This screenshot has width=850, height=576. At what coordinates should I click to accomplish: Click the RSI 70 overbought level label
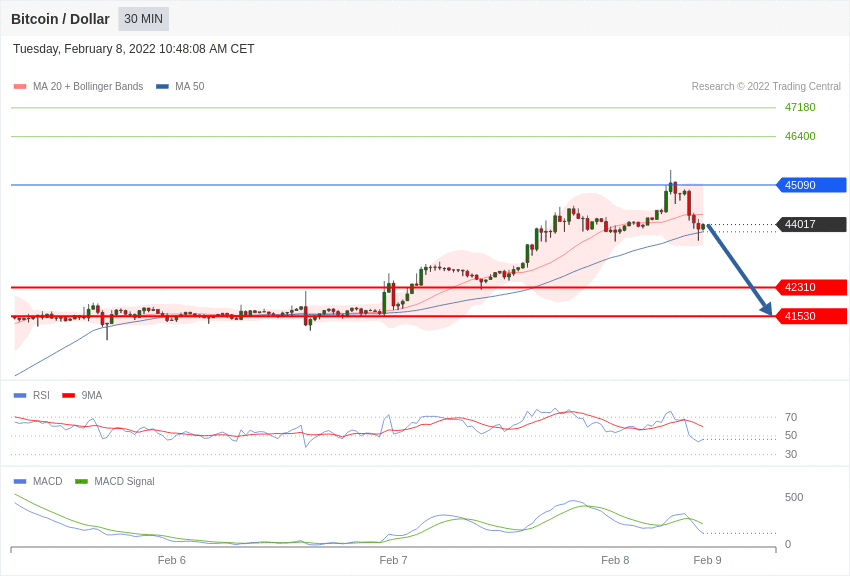click(791, 417)
